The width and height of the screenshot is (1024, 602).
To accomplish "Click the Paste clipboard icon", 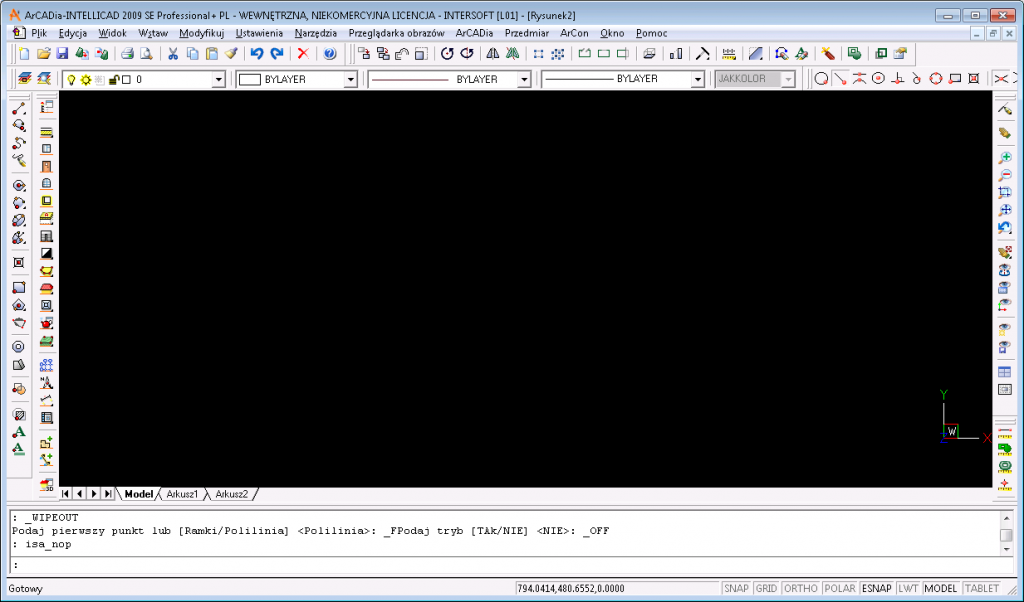I will pyautogui.click(x=211, y=53).
